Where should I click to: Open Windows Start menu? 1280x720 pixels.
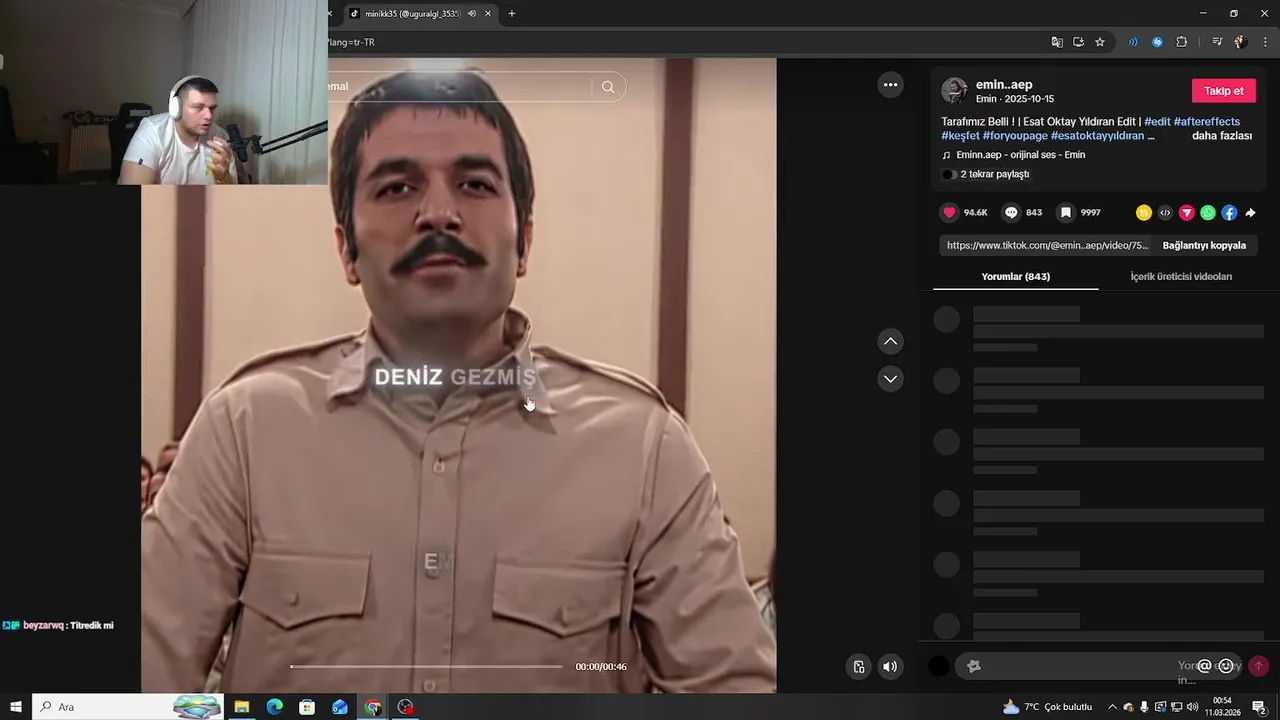15,707
